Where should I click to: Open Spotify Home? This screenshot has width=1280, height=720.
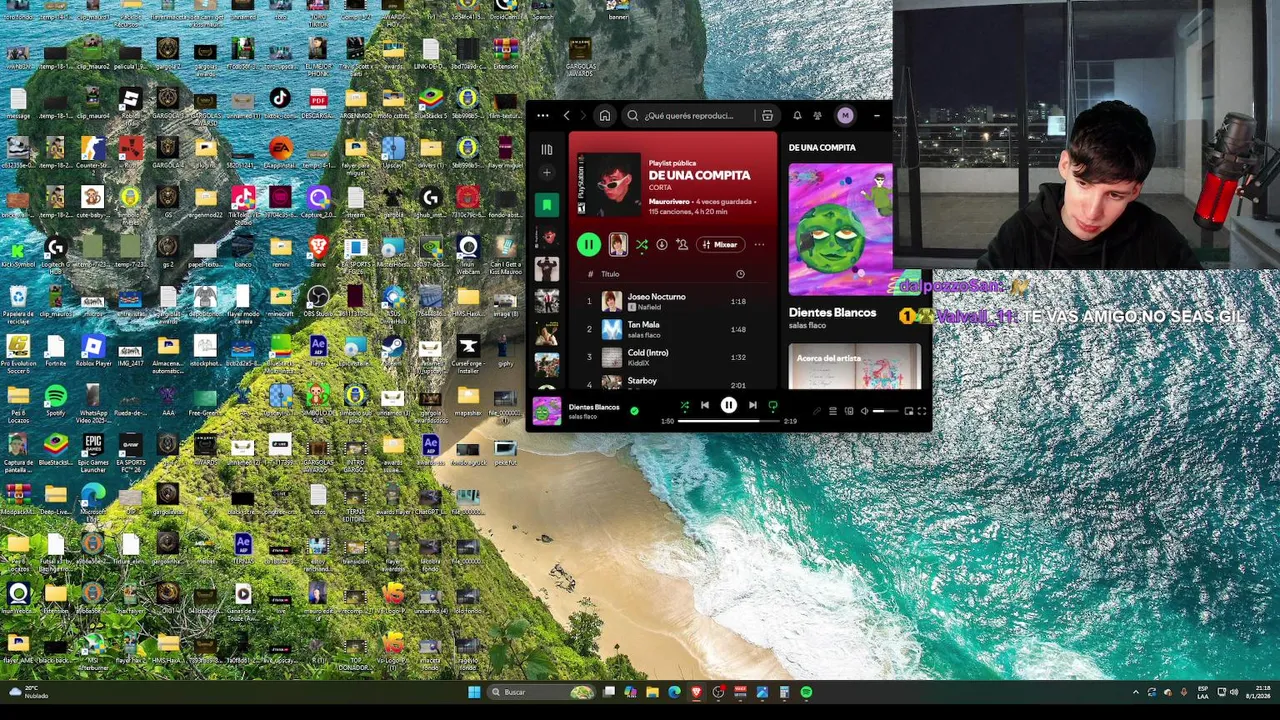605,116
